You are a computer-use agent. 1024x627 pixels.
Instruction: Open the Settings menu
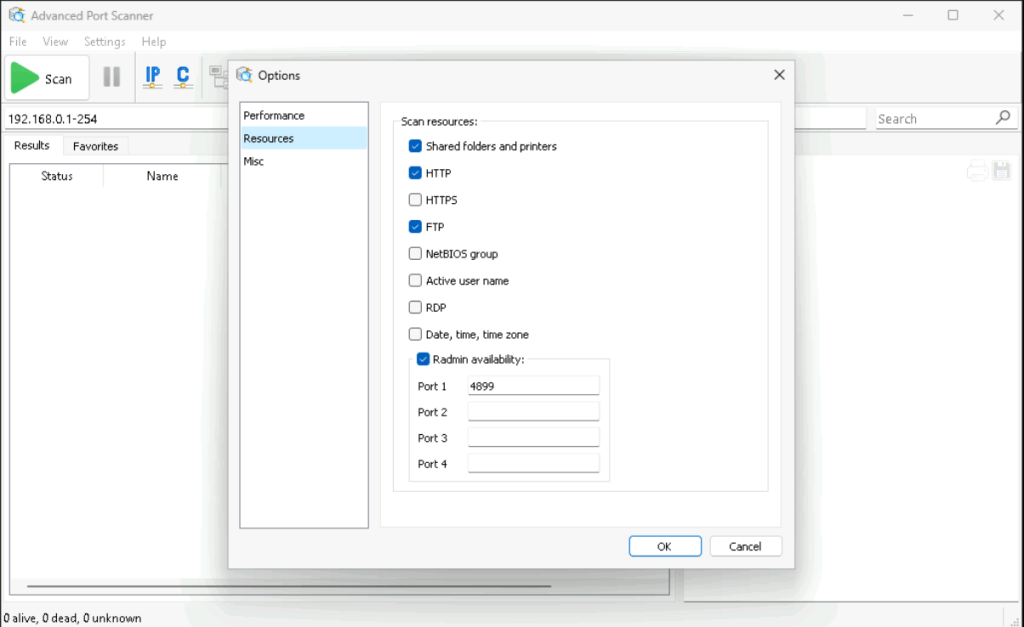(x=104, y=42)
